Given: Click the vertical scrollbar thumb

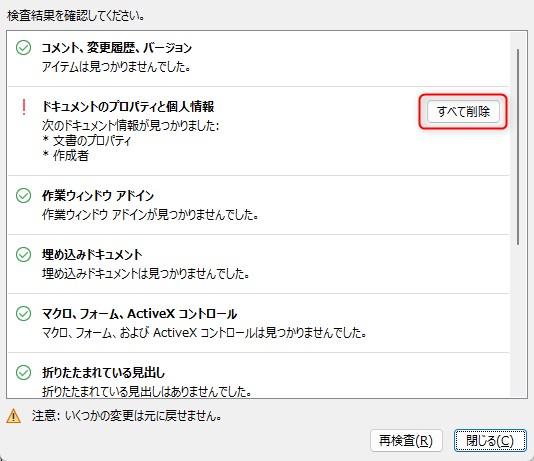Looking at the screenshot, I should (x=518, y=146).
